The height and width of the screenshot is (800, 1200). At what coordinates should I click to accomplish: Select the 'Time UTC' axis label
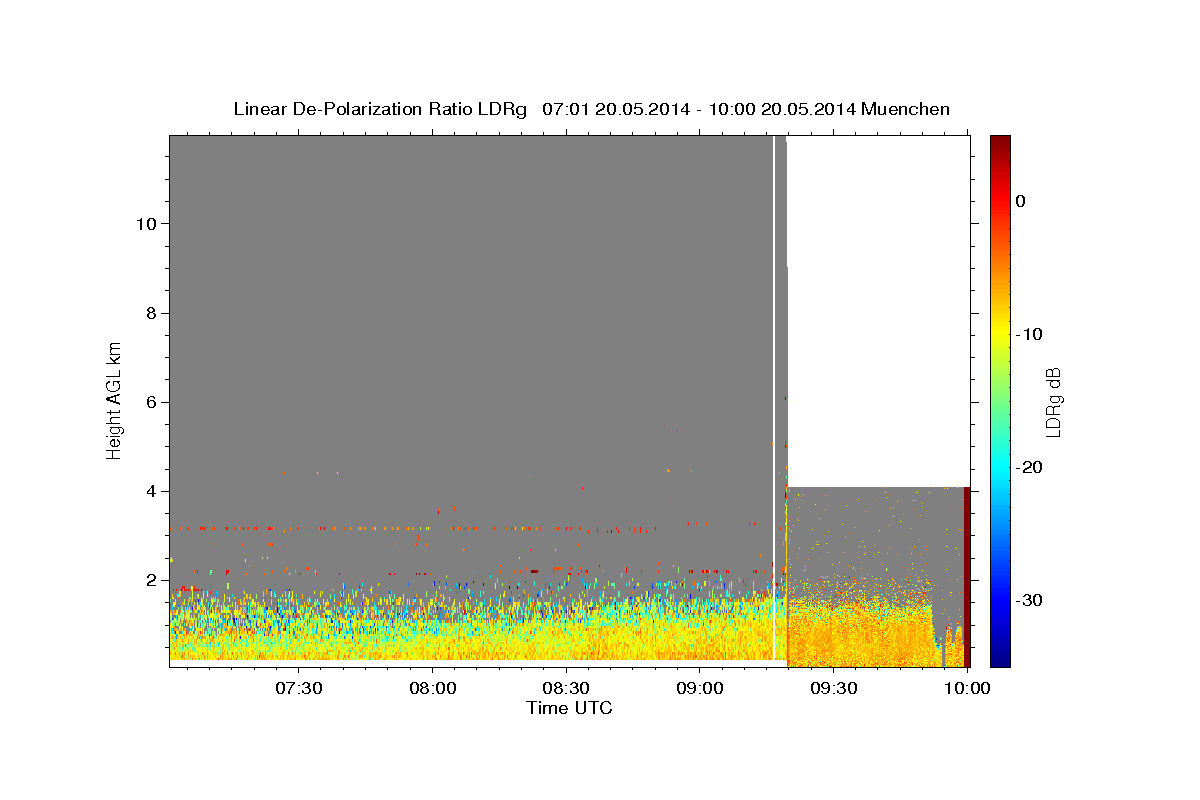(x=569, y=708)
